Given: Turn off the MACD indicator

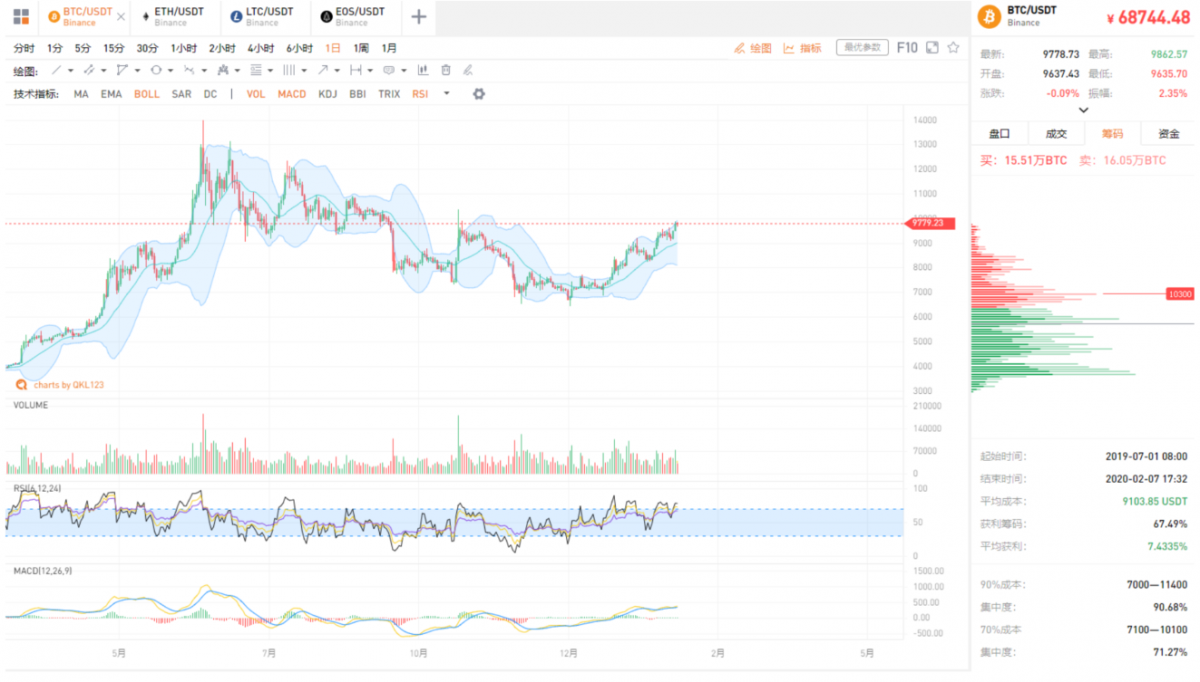Looking at the screenshot, I should pos(292,94).
